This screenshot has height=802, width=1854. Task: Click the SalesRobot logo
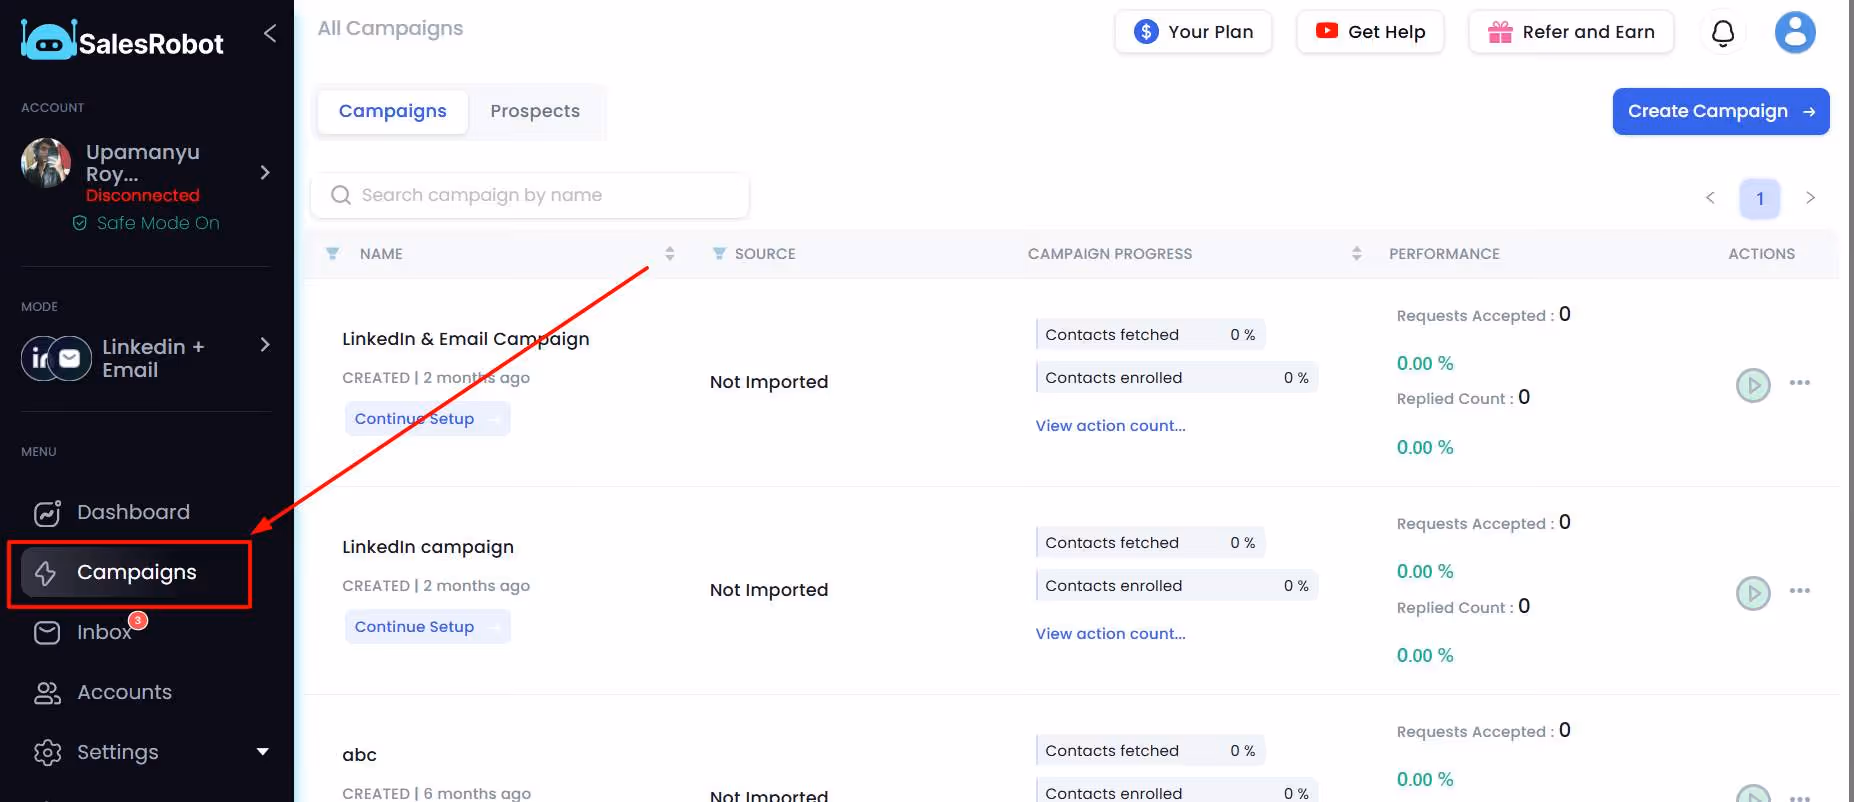pyautogui.click(x=122, y=41)
